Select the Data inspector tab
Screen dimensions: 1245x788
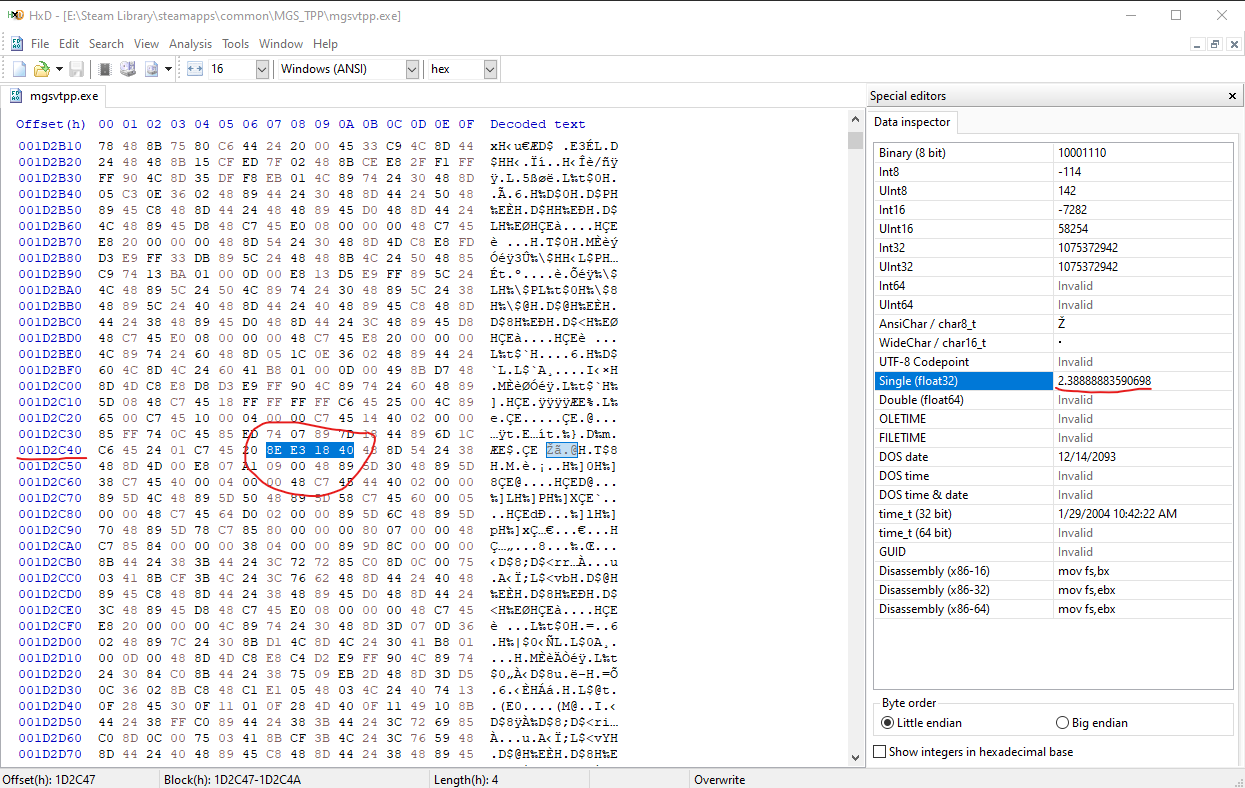[914, 122]
